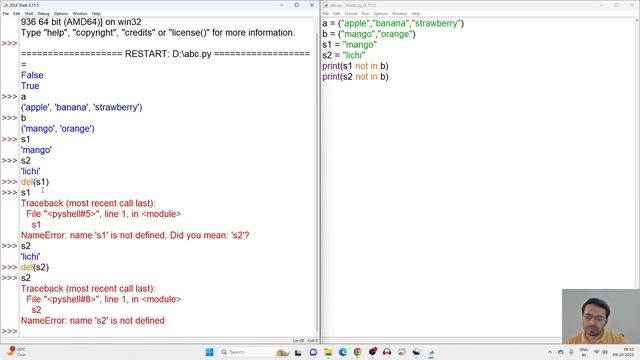
Task: Open the headphones app on taskbar
Action: (387, 352)
